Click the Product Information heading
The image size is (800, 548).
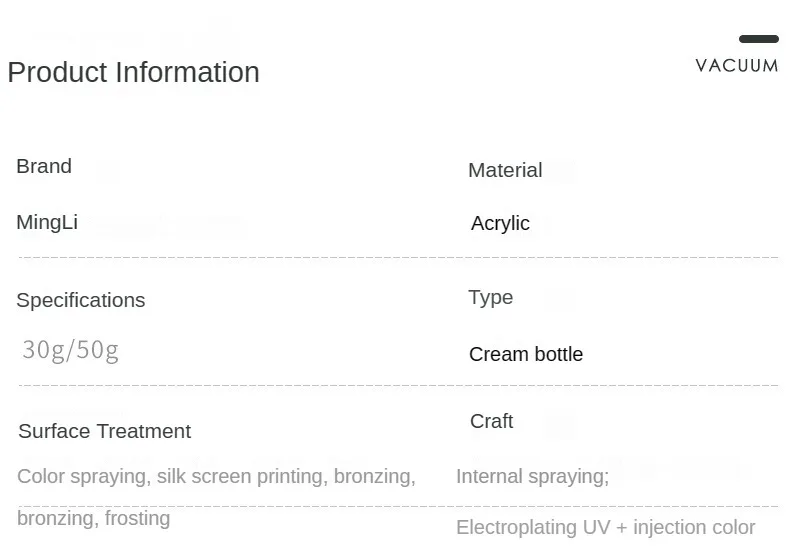coord(134,72)
